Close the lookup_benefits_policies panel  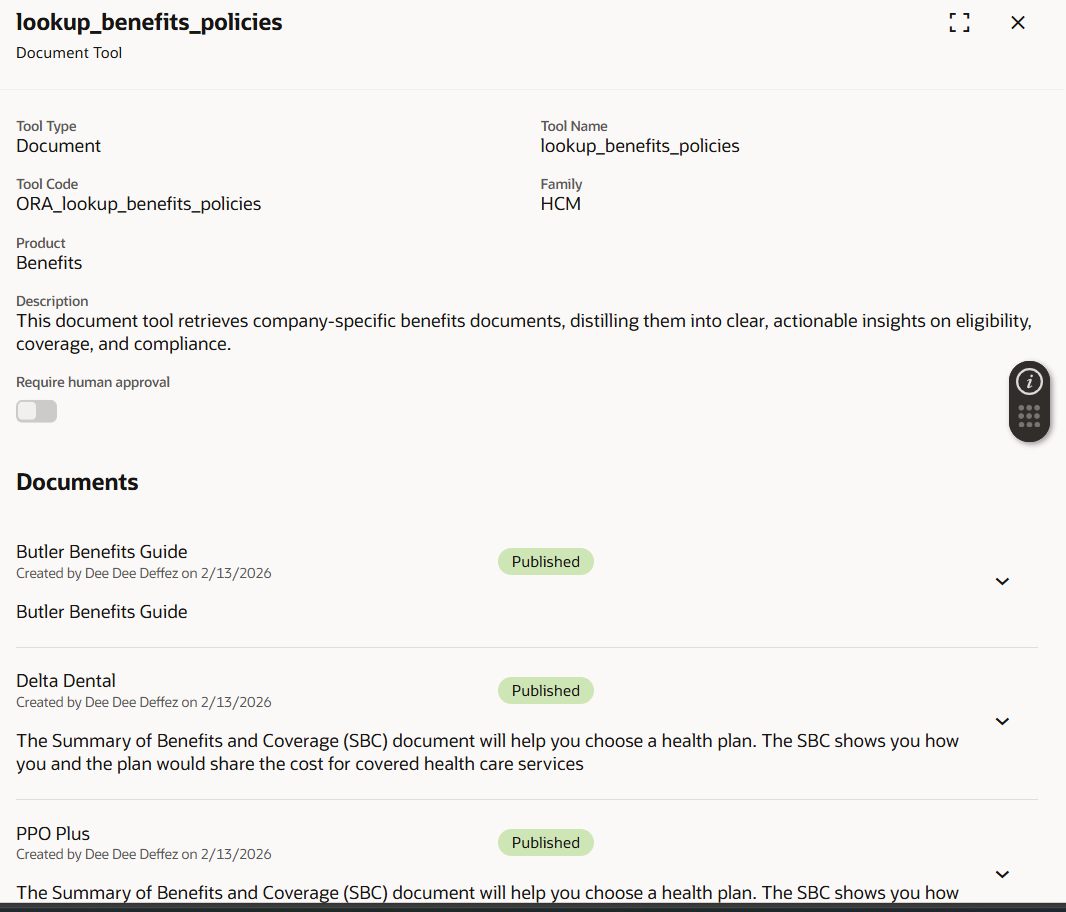click(1018, 23)
